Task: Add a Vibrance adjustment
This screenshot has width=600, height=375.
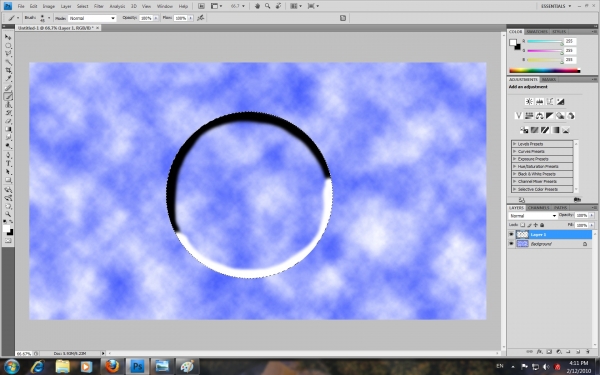Action: (x=518, y=116)
